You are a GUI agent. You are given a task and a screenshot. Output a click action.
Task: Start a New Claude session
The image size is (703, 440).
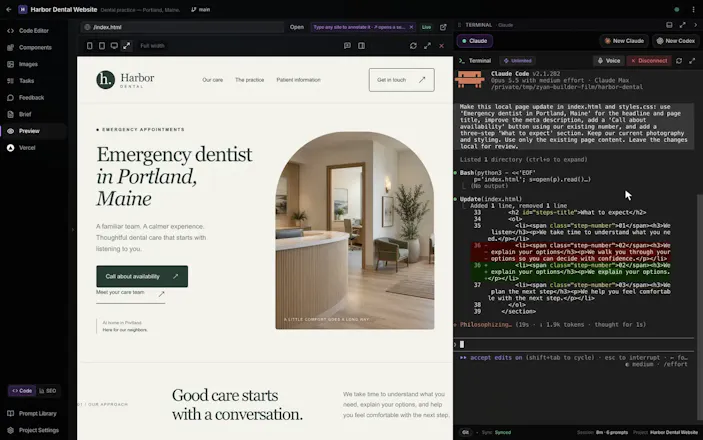click(624, 41)
